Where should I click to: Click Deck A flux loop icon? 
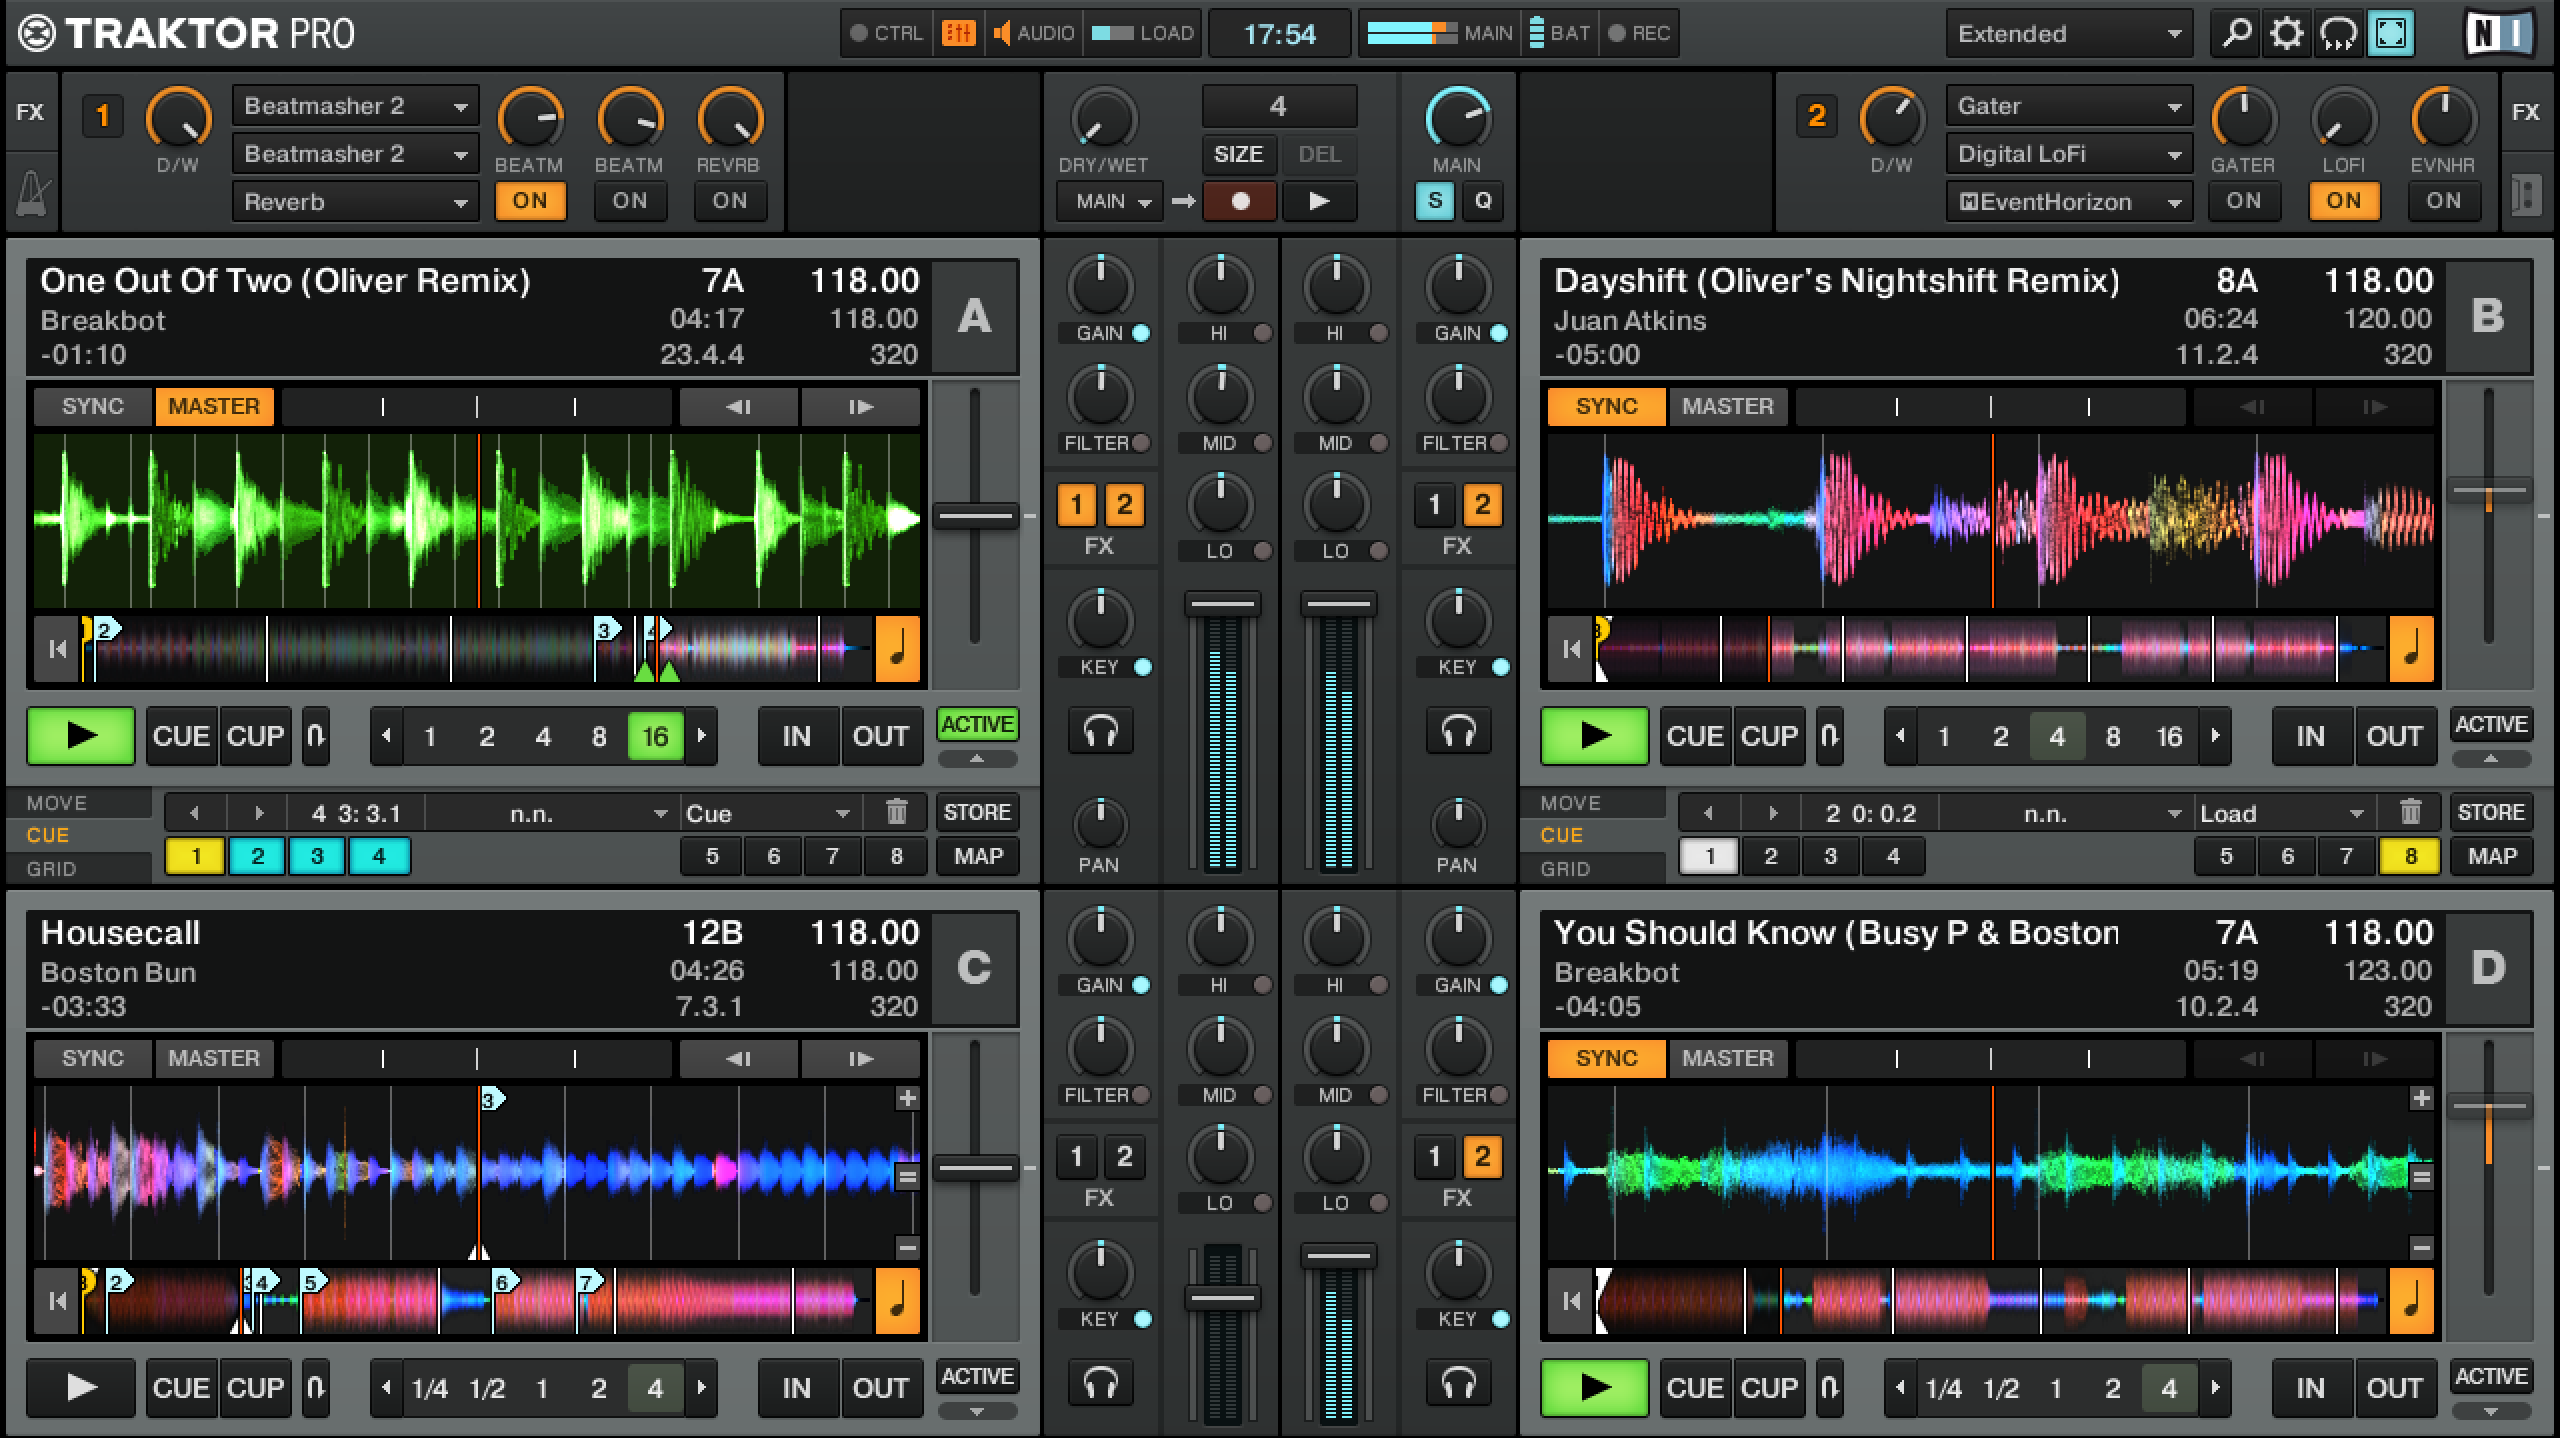(x=316, y=737)
